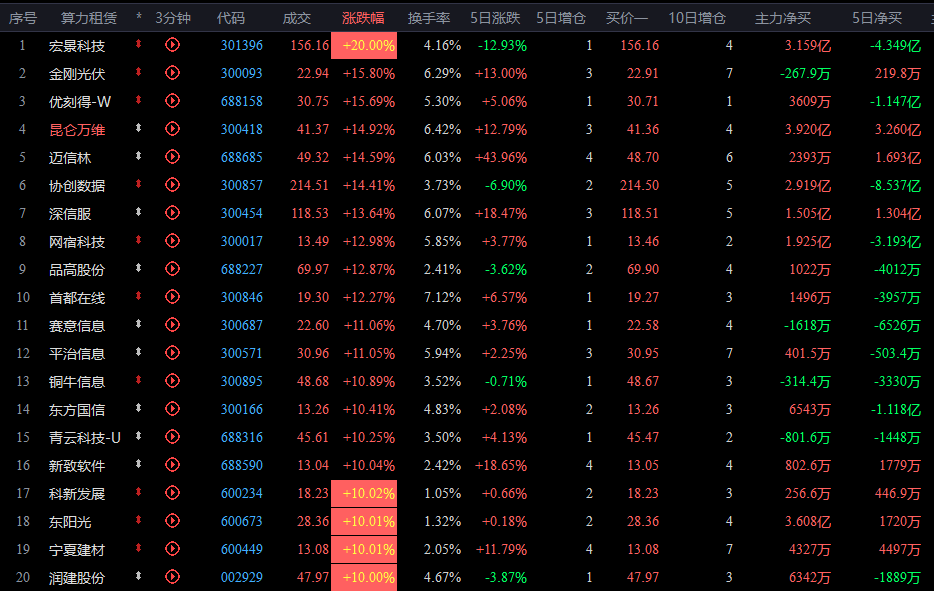934x591 pixels.
Task: Click the play icon in 新致软件 row
Action: pos(172,465)
